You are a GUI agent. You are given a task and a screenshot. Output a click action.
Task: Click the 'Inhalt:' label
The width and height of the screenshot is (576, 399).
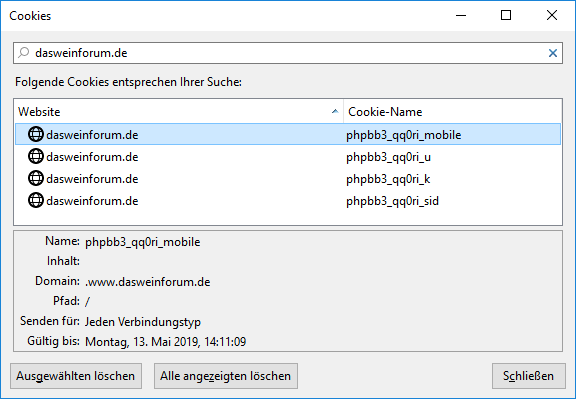63,261
